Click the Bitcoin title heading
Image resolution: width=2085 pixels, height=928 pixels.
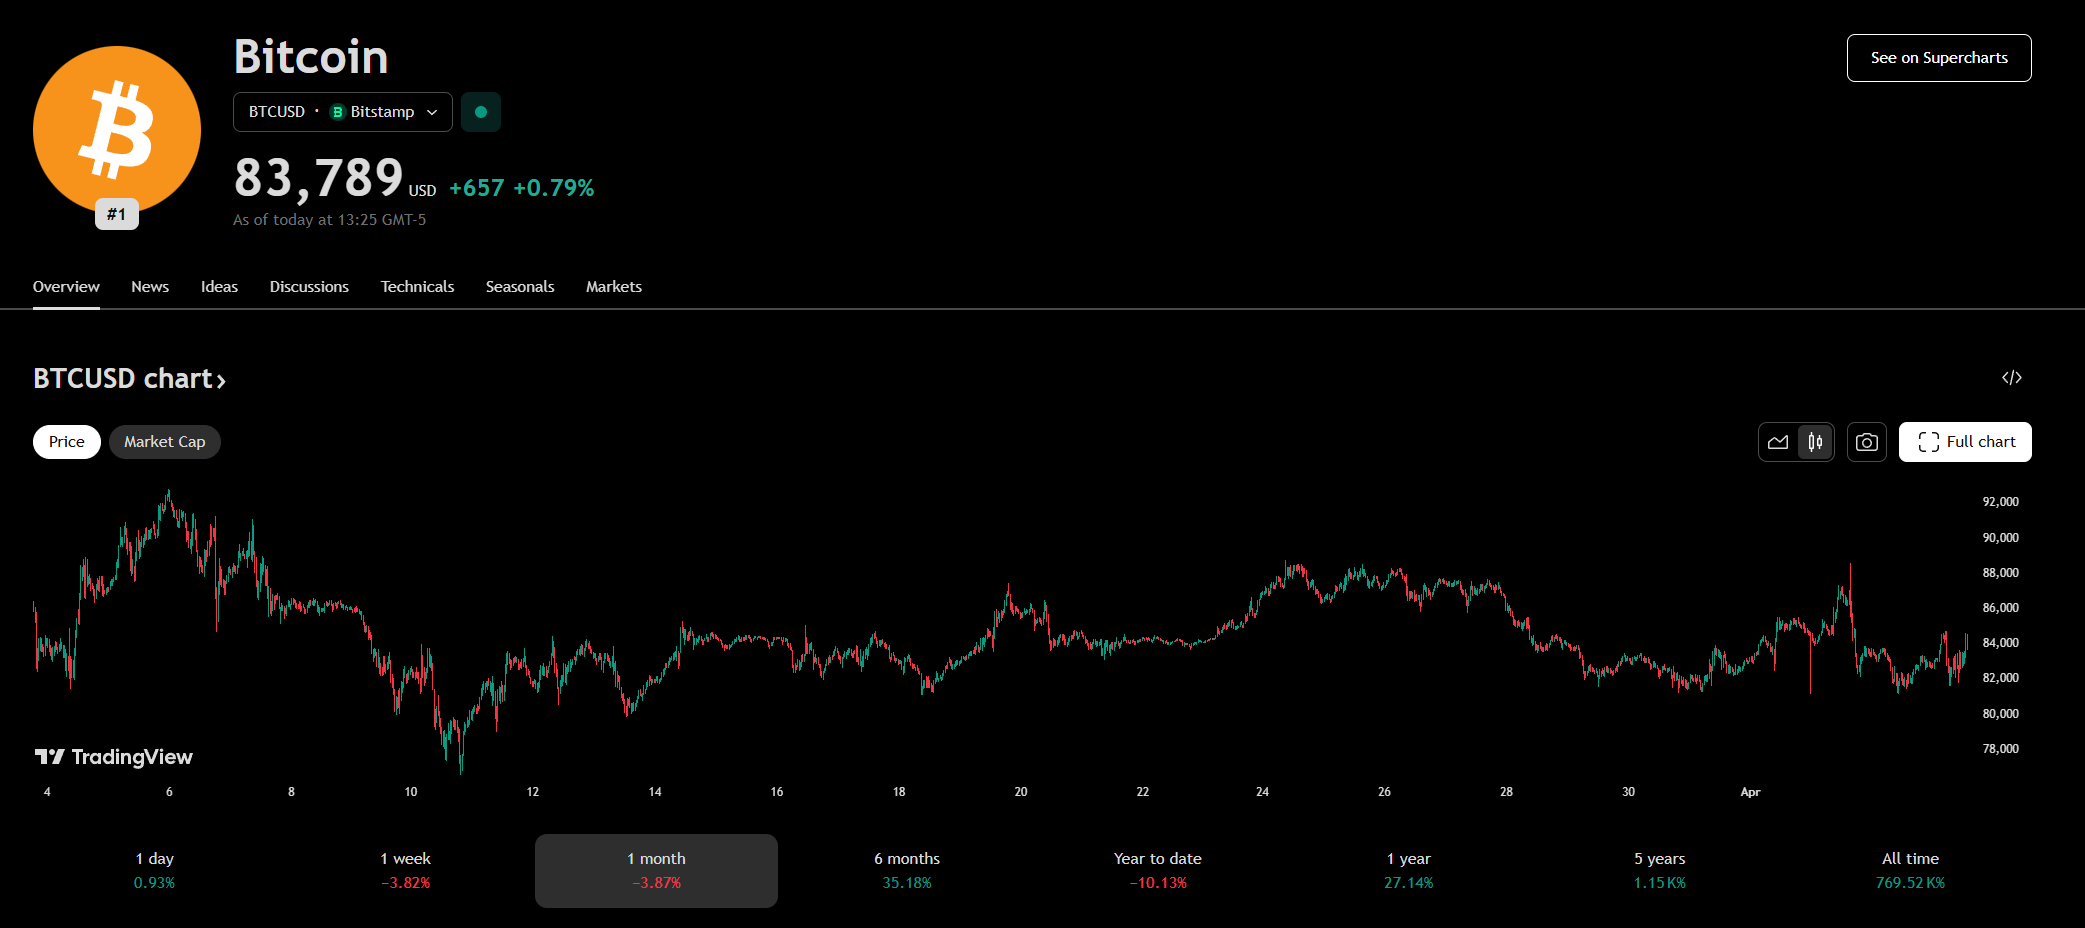311,57
